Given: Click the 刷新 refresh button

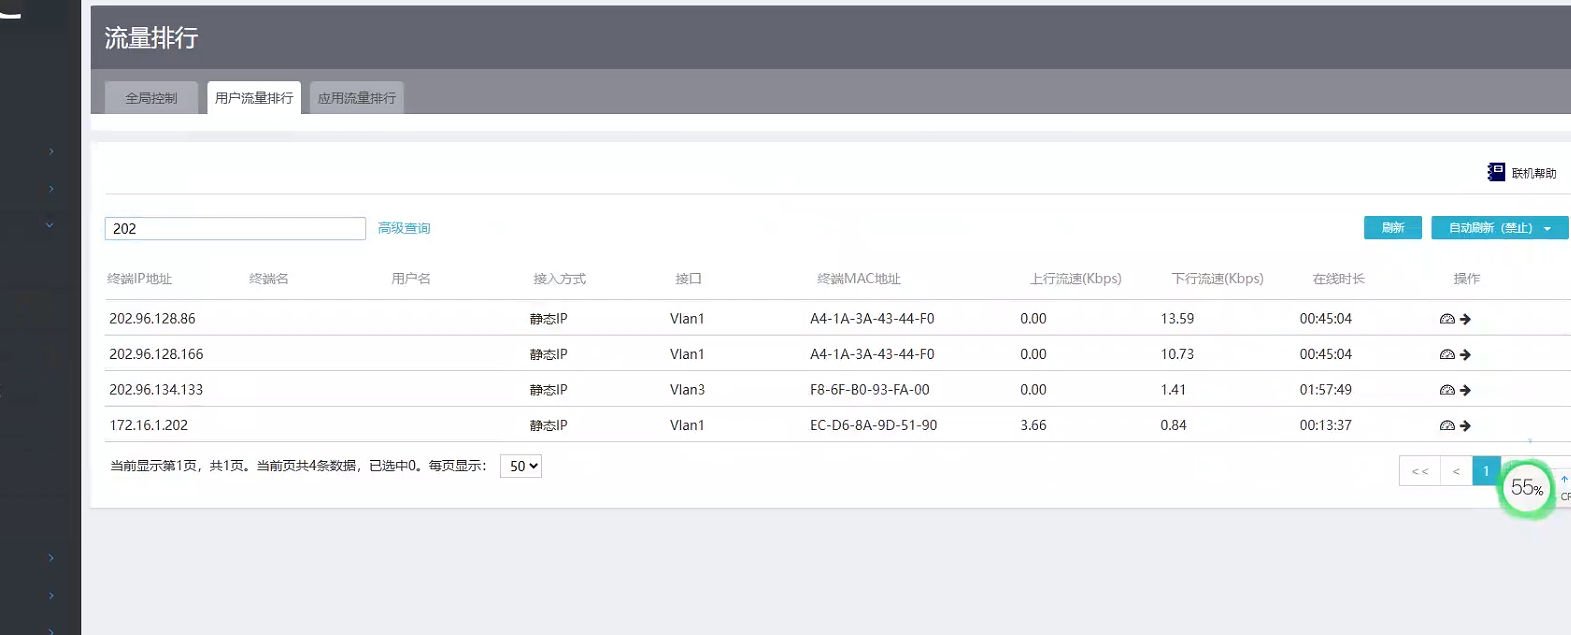Looking at the screenshot, I should 1393,228.
